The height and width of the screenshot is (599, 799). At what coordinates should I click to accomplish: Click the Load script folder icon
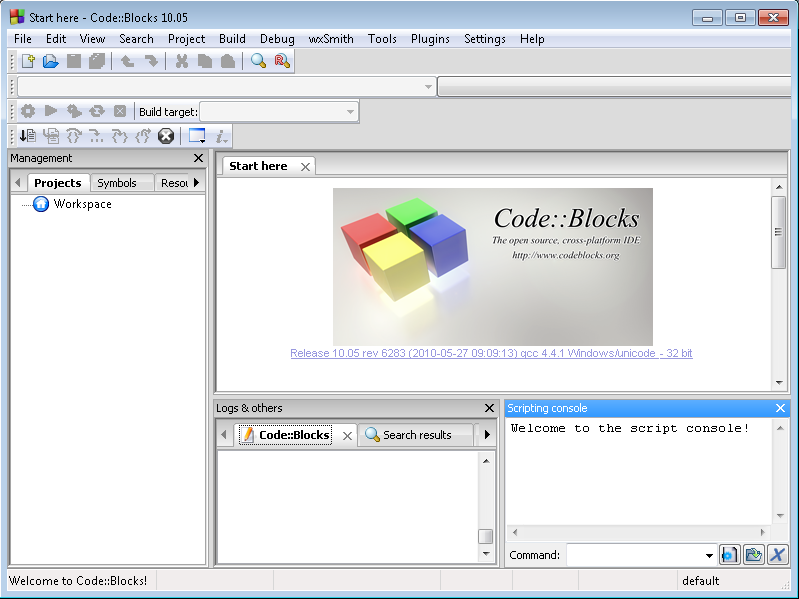(x=753, y=554)
